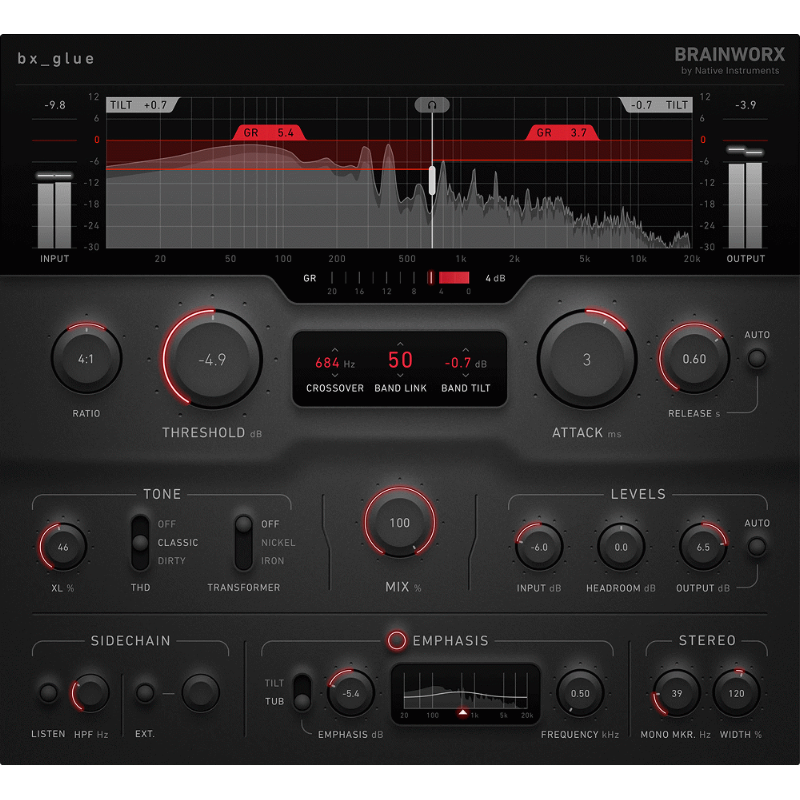
Task: Click the MONO MKR. knob showing 39
Action: pyautogui.click(x=677, y=693)
